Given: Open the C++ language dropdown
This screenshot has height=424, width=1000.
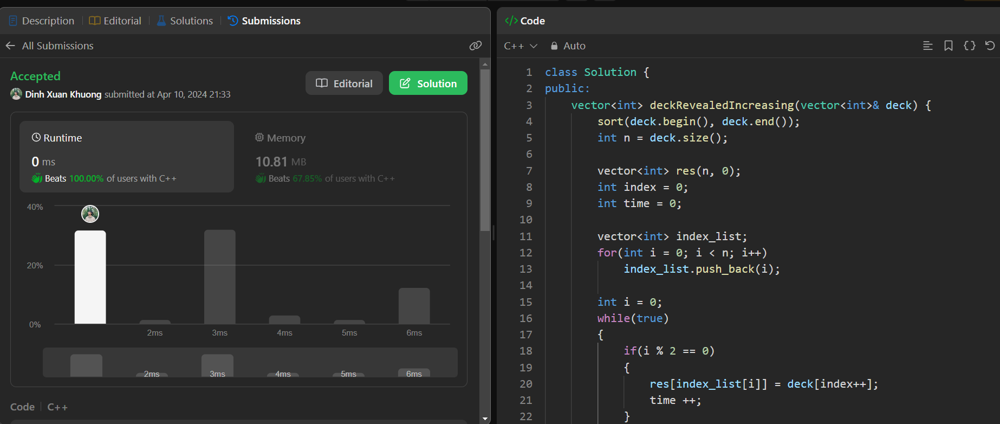Looking at the screenshot, I should [x=520, y=46].
